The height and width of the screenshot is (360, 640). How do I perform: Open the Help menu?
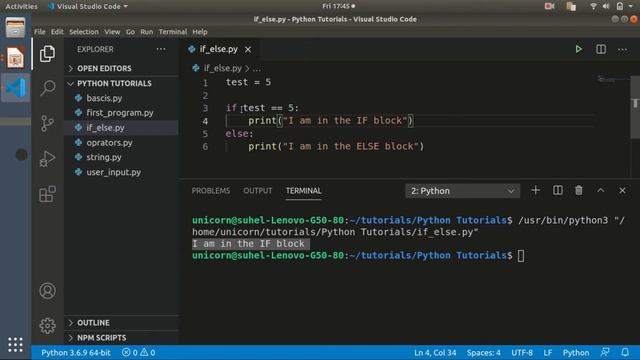click(x=200, y=32)
